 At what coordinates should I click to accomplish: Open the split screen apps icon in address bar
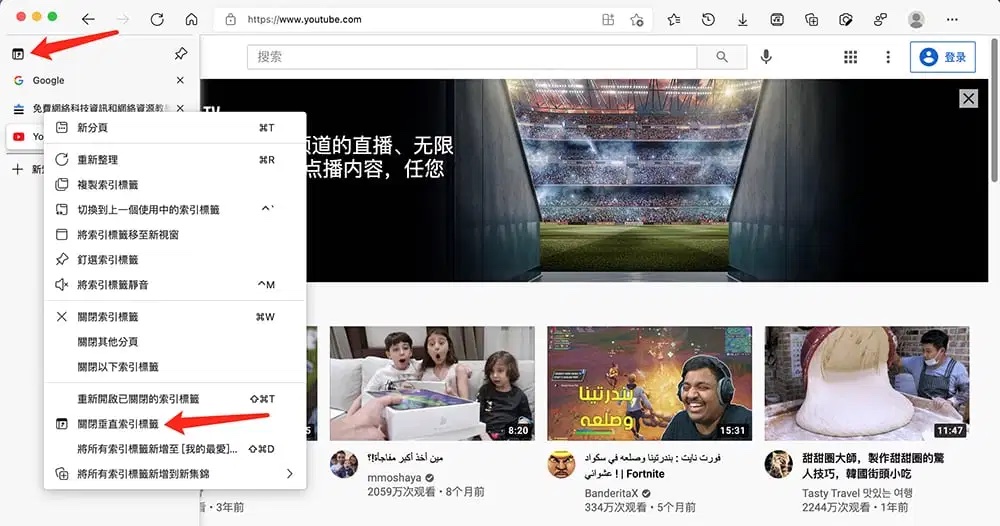point(608,20)
